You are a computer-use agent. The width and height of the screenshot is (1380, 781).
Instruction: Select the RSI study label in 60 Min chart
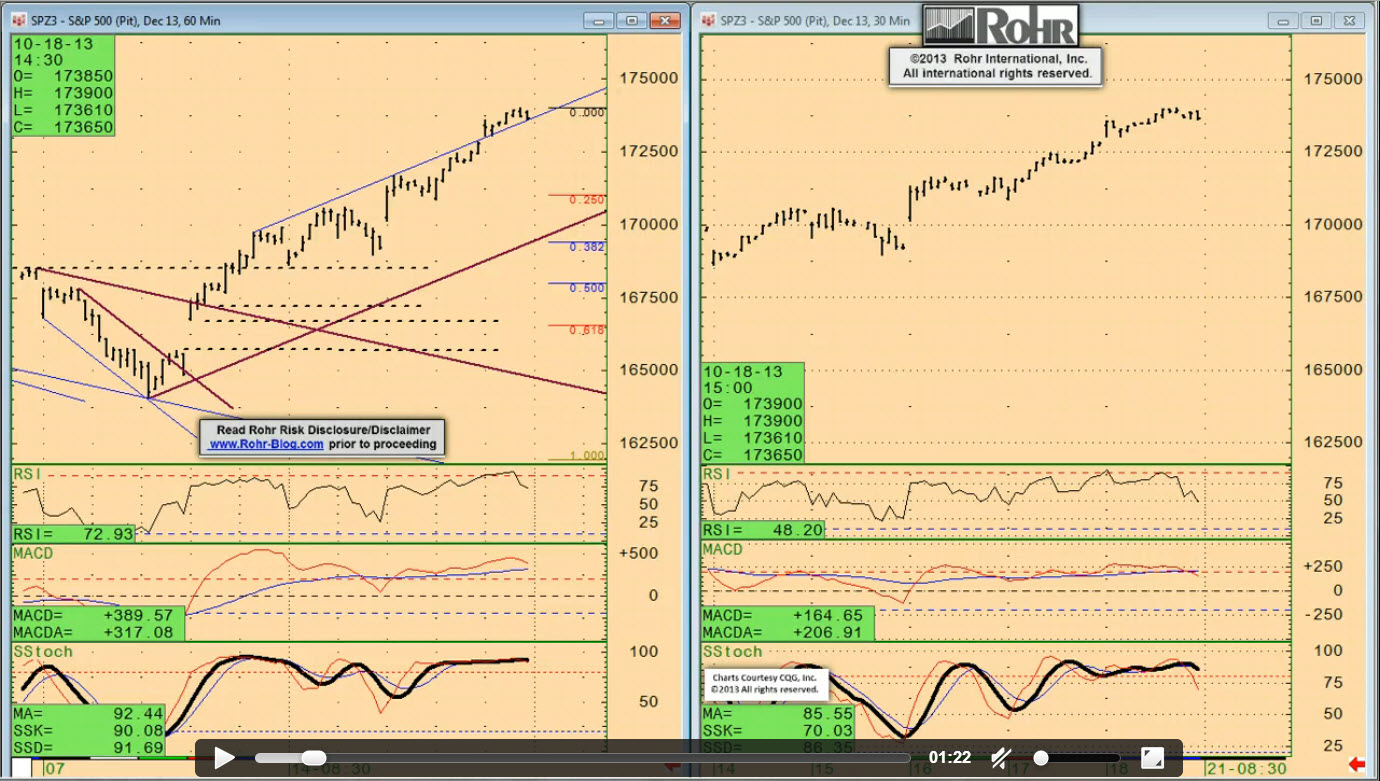coord(27,473)
